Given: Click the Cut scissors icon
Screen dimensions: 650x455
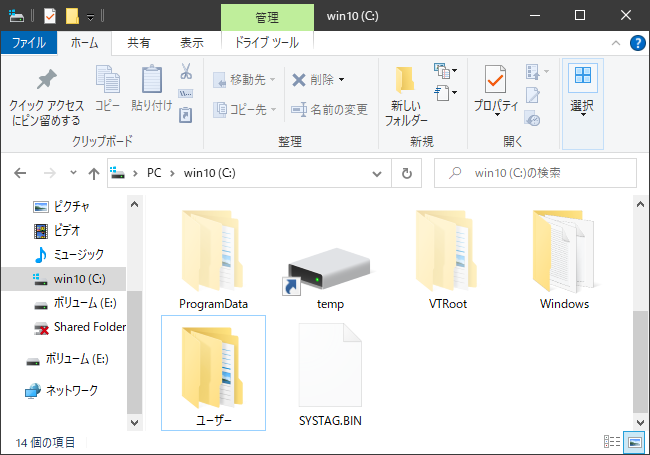Looking at the screenshot, I should click(186, 71).
